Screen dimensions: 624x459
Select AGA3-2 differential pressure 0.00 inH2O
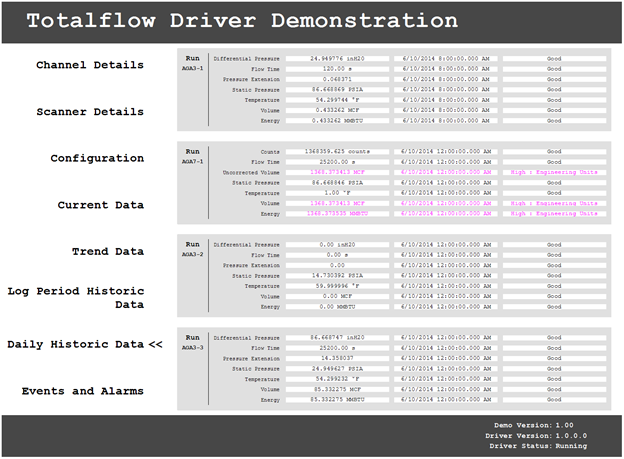337,245
